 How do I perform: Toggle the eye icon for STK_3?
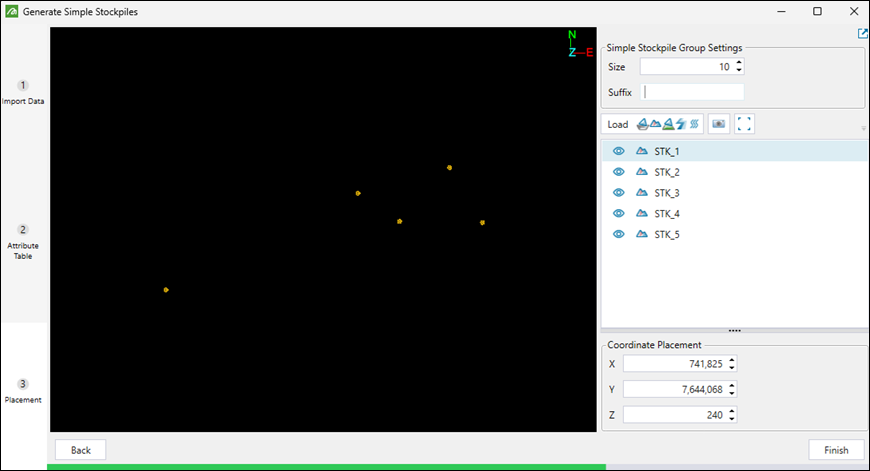click(619, 193)
